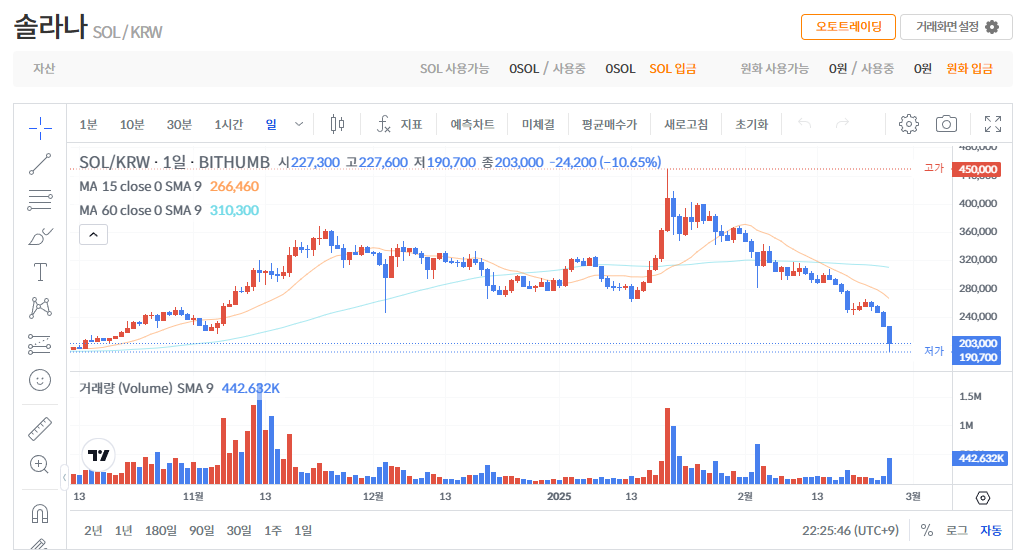Click the gear icon in 거래화면 설정
The image size is (1023, 555).
pos(992,27)
